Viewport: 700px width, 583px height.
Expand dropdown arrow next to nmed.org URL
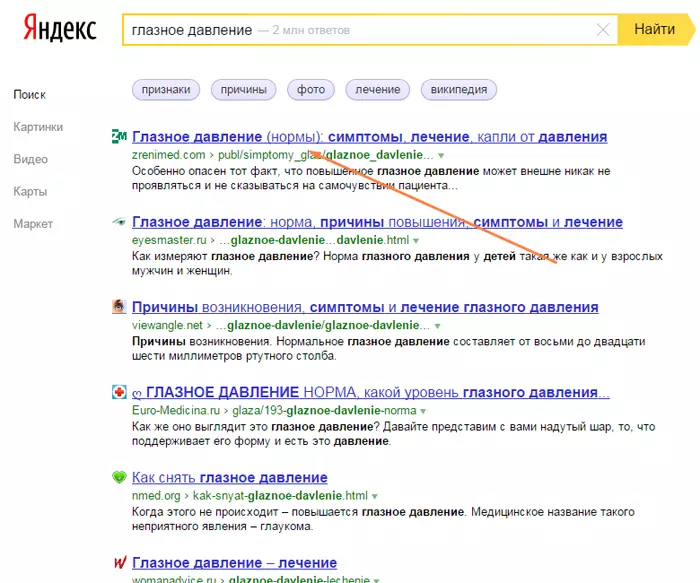point(375,496)
